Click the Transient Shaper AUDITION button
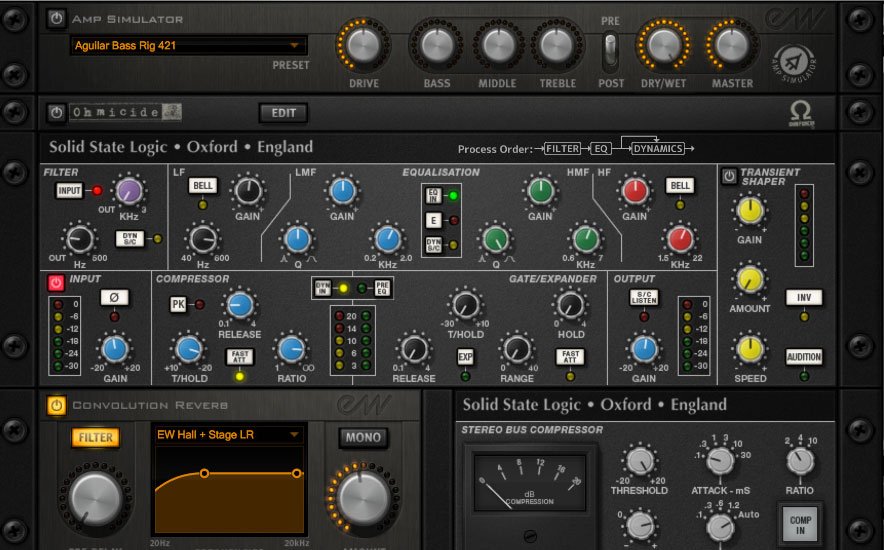Screen dimensions: 884x550 coord(804,357)
